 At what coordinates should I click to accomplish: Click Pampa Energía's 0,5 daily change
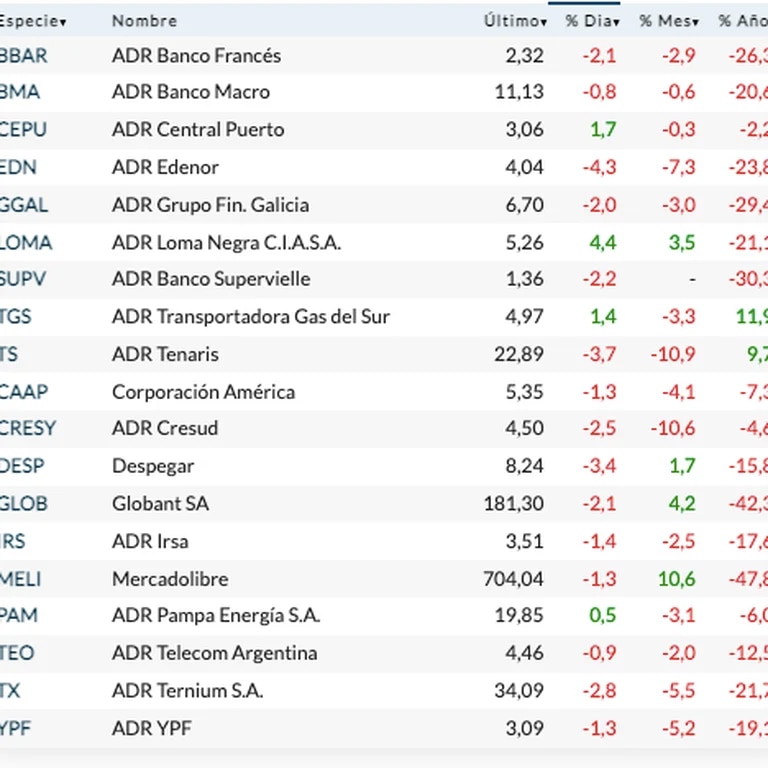tap(603, 616)
